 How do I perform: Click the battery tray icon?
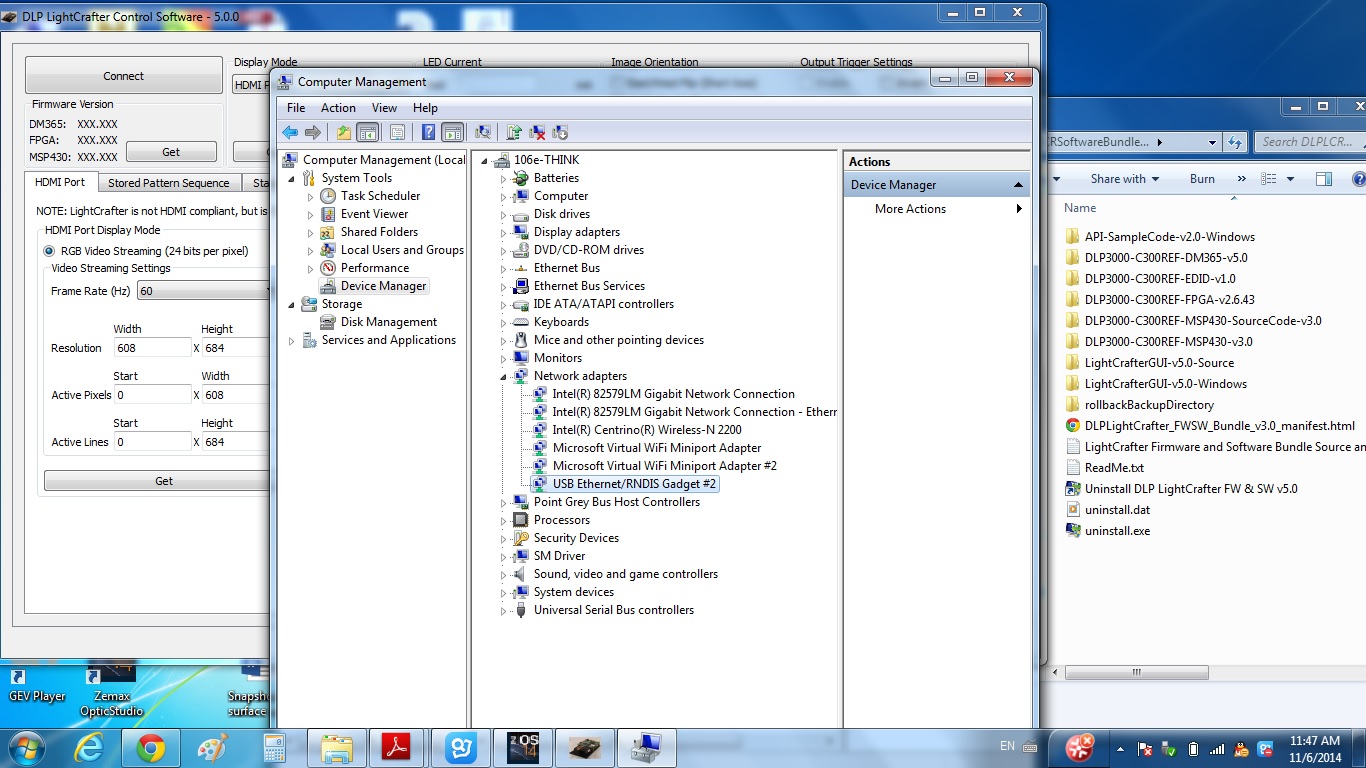[1193, 748]
